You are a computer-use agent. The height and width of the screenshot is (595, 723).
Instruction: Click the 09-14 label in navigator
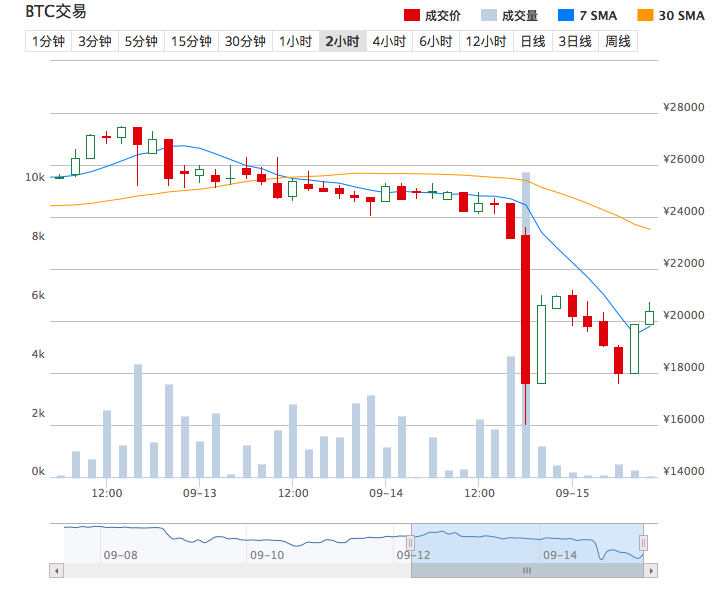560,555
